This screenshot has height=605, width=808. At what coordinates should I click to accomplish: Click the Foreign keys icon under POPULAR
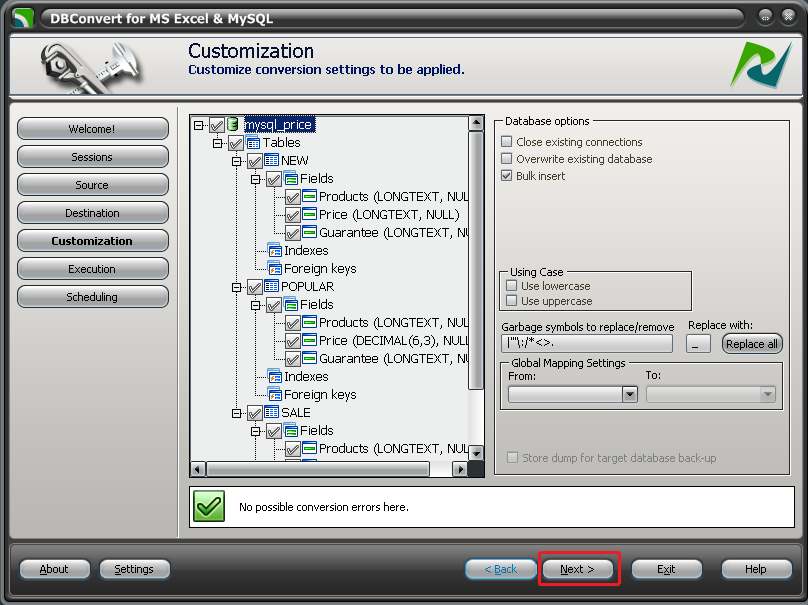[275, 394]
